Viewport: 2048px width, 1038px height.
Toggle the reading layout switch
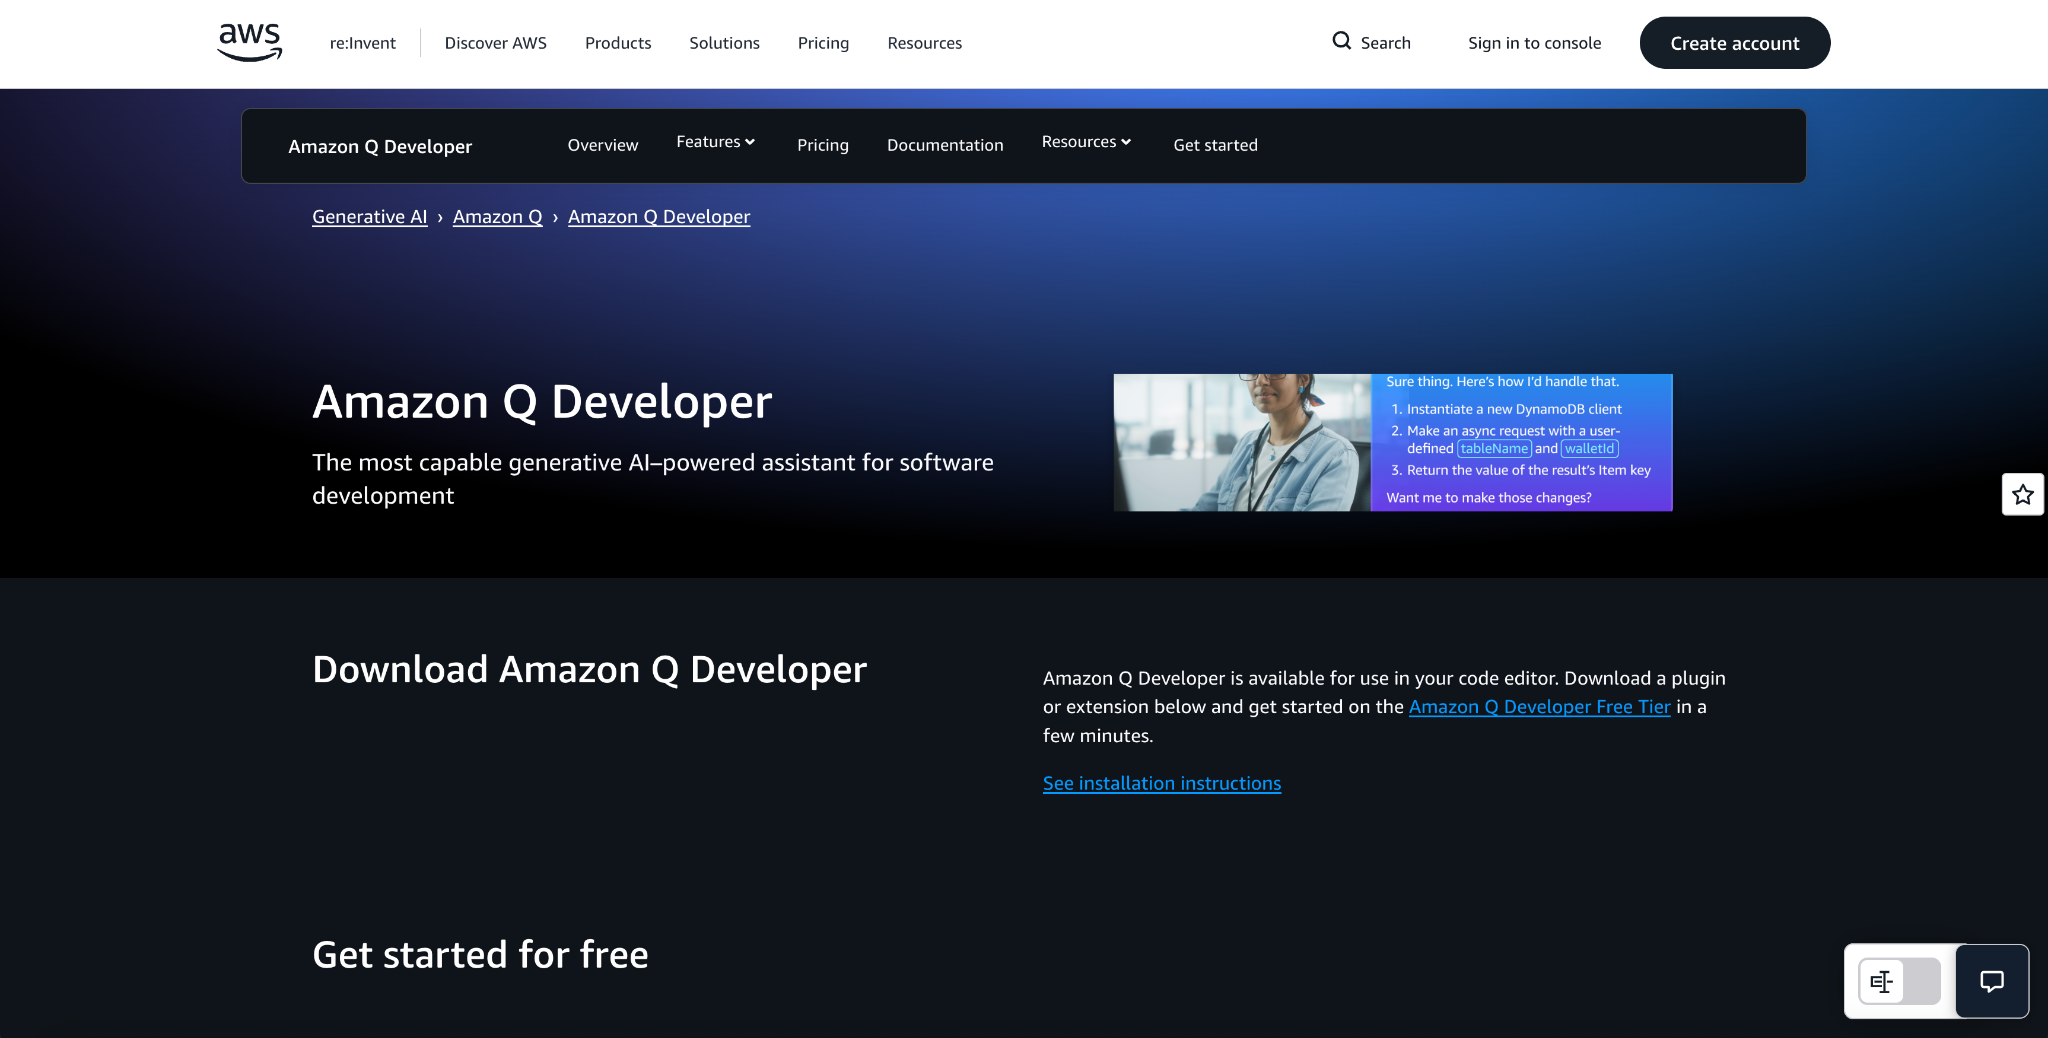(1899, 981)
